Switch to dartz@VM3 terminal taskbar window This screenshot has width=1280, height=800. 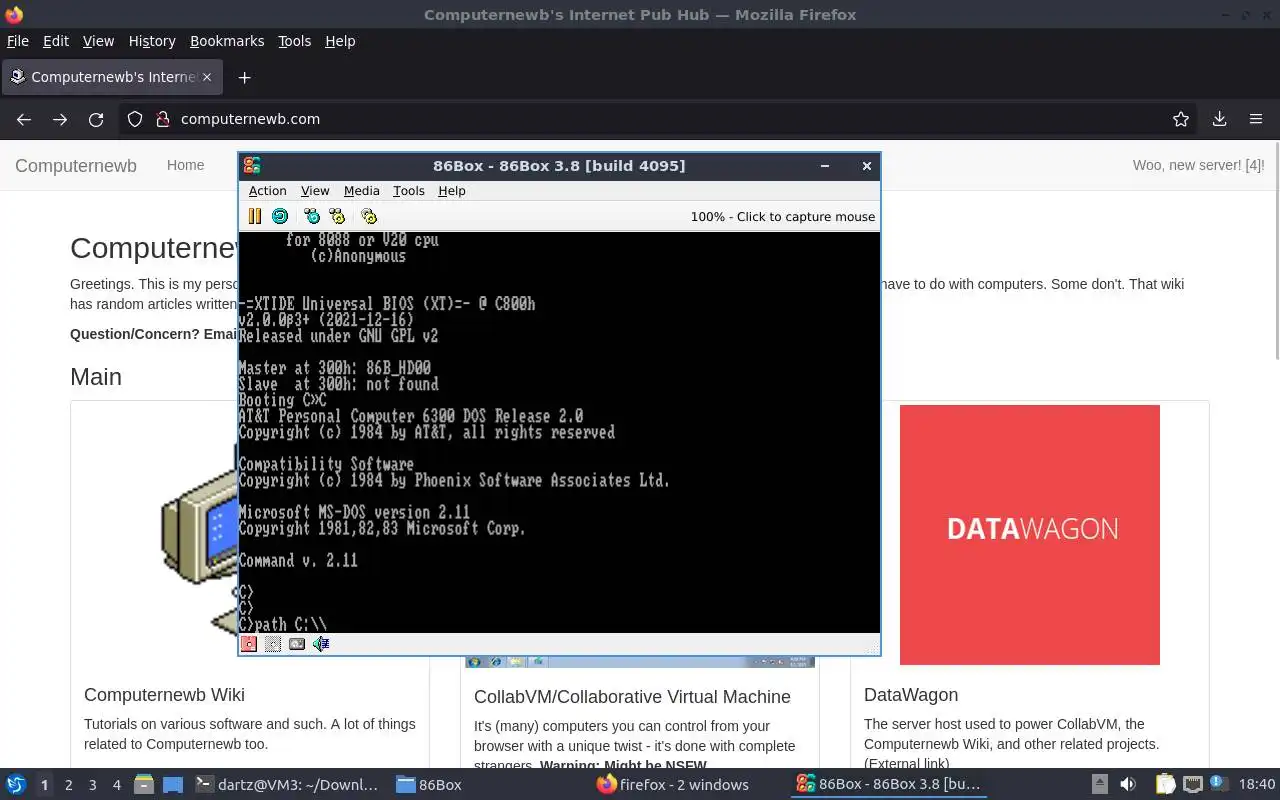tap(286, 785)
